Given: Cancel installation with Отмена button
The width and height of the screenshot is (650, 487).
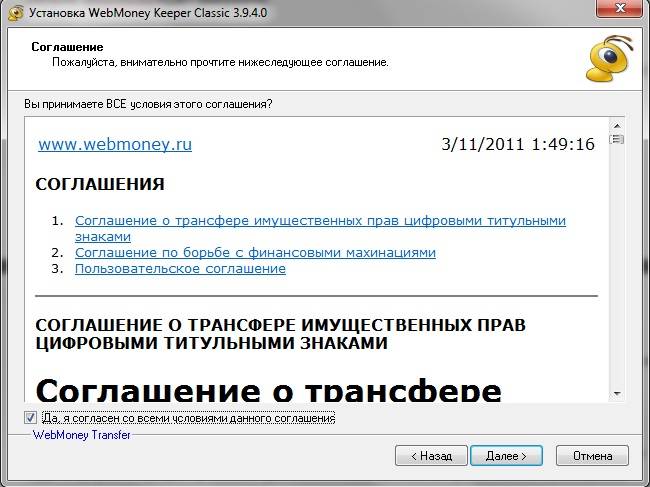Looking at the screenshot, I should tap(592, 456).
